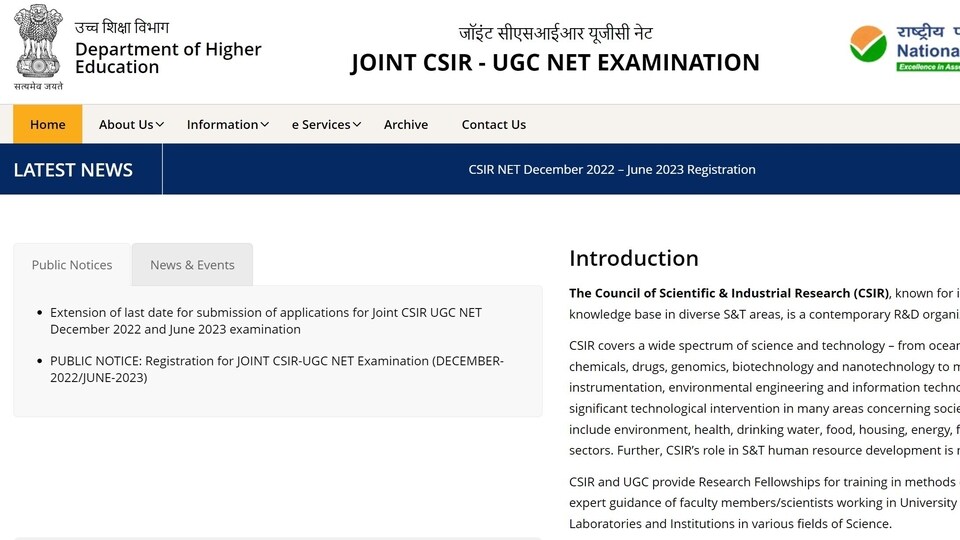Viewport: 960px width, 540px height.
Task: Click the Department of Higher Education title
Action: (x=168, y=58)
